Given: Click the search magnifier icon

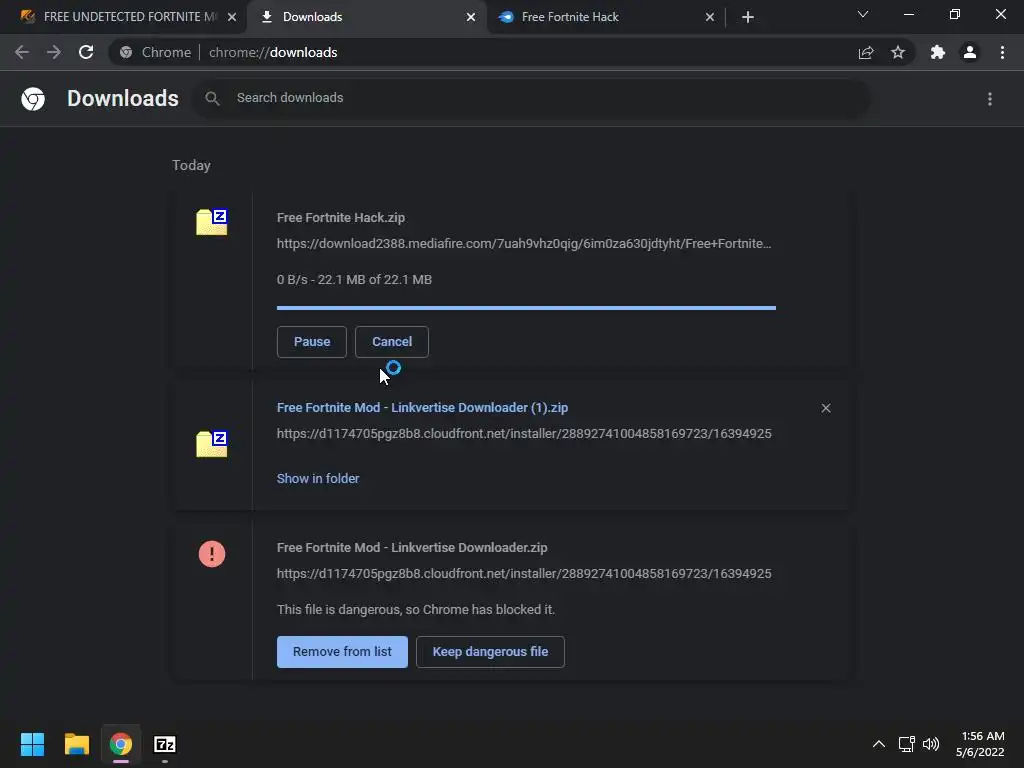Looking at the screenshot, I should (x=212, y=98).
